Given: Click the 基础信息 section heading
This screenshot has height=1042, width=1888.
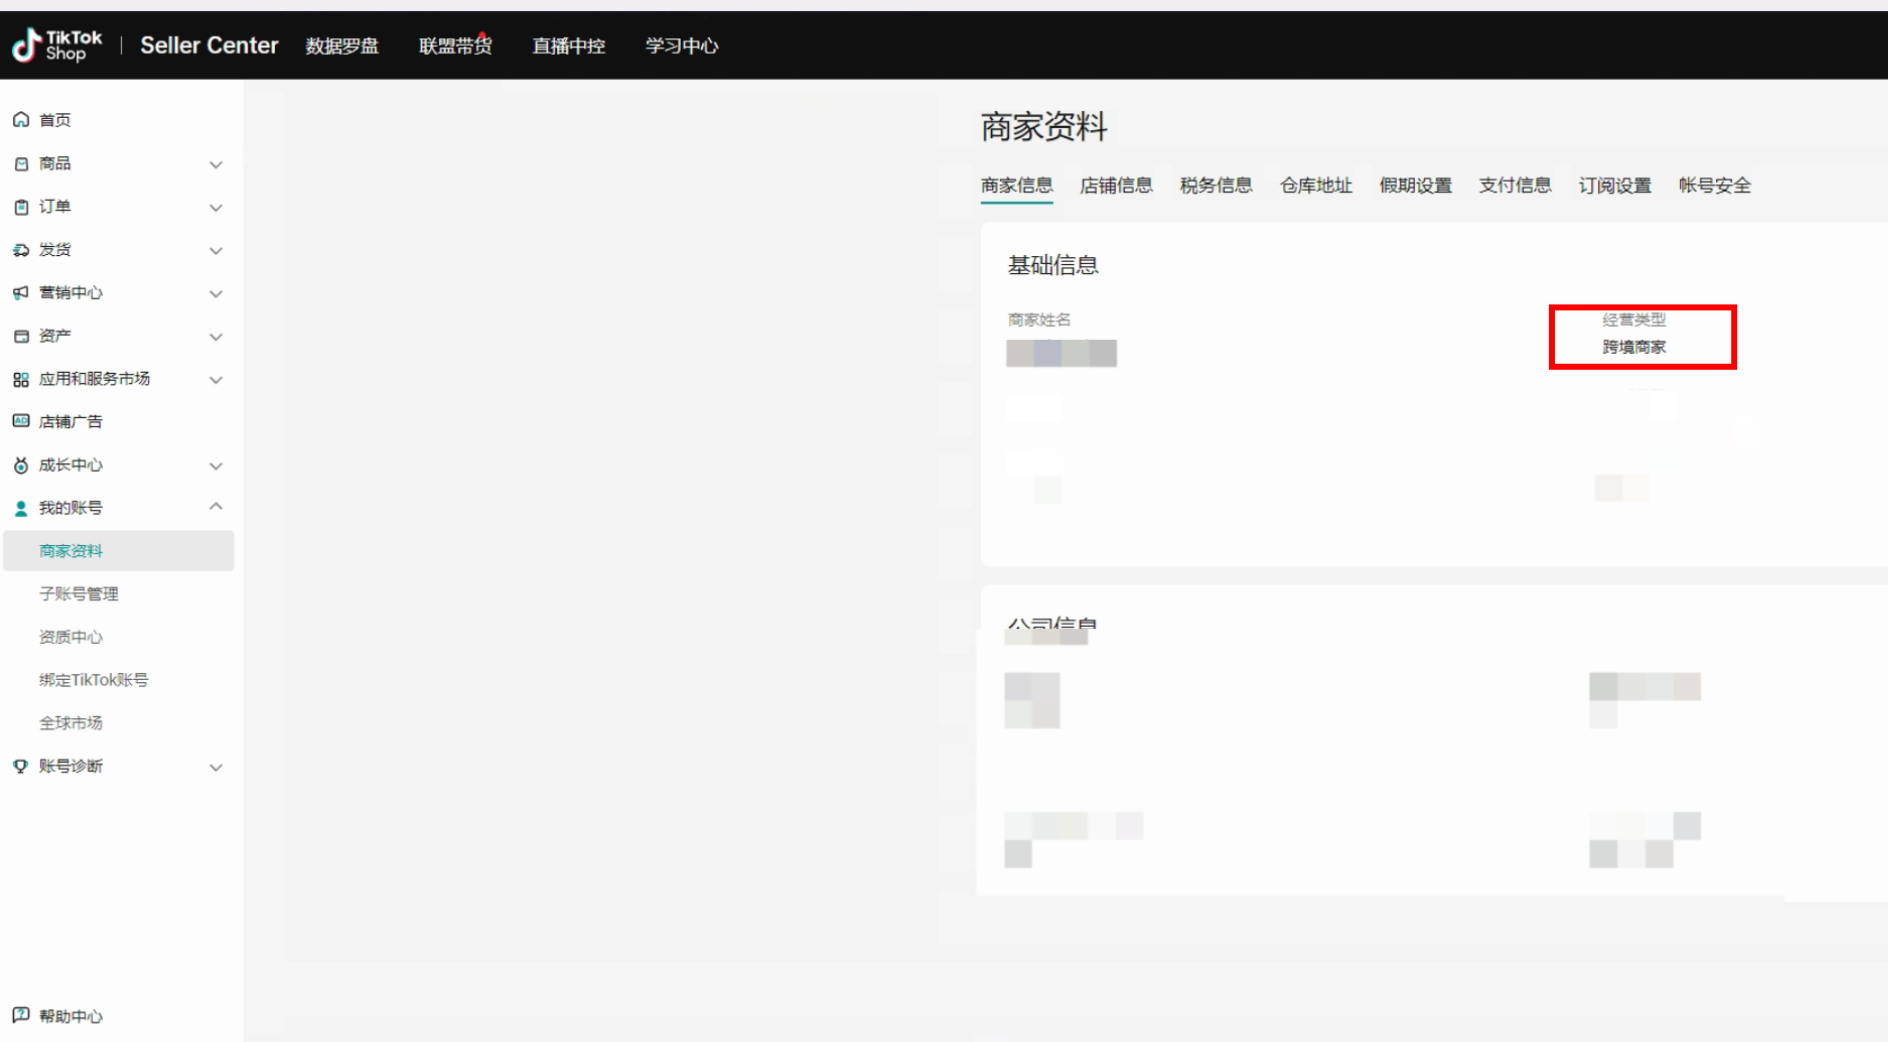Looking at the screenshot, I should coord(1053,265).
